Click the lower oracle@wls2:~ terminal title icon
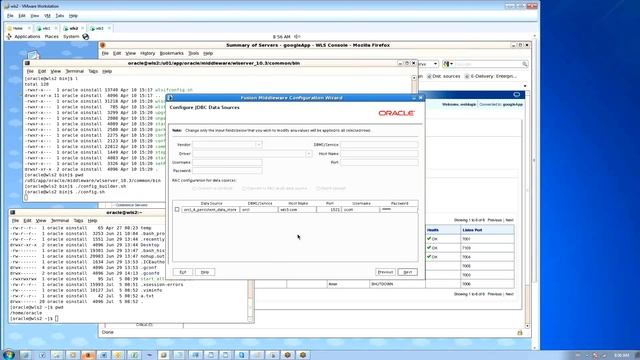 point(13,213)
